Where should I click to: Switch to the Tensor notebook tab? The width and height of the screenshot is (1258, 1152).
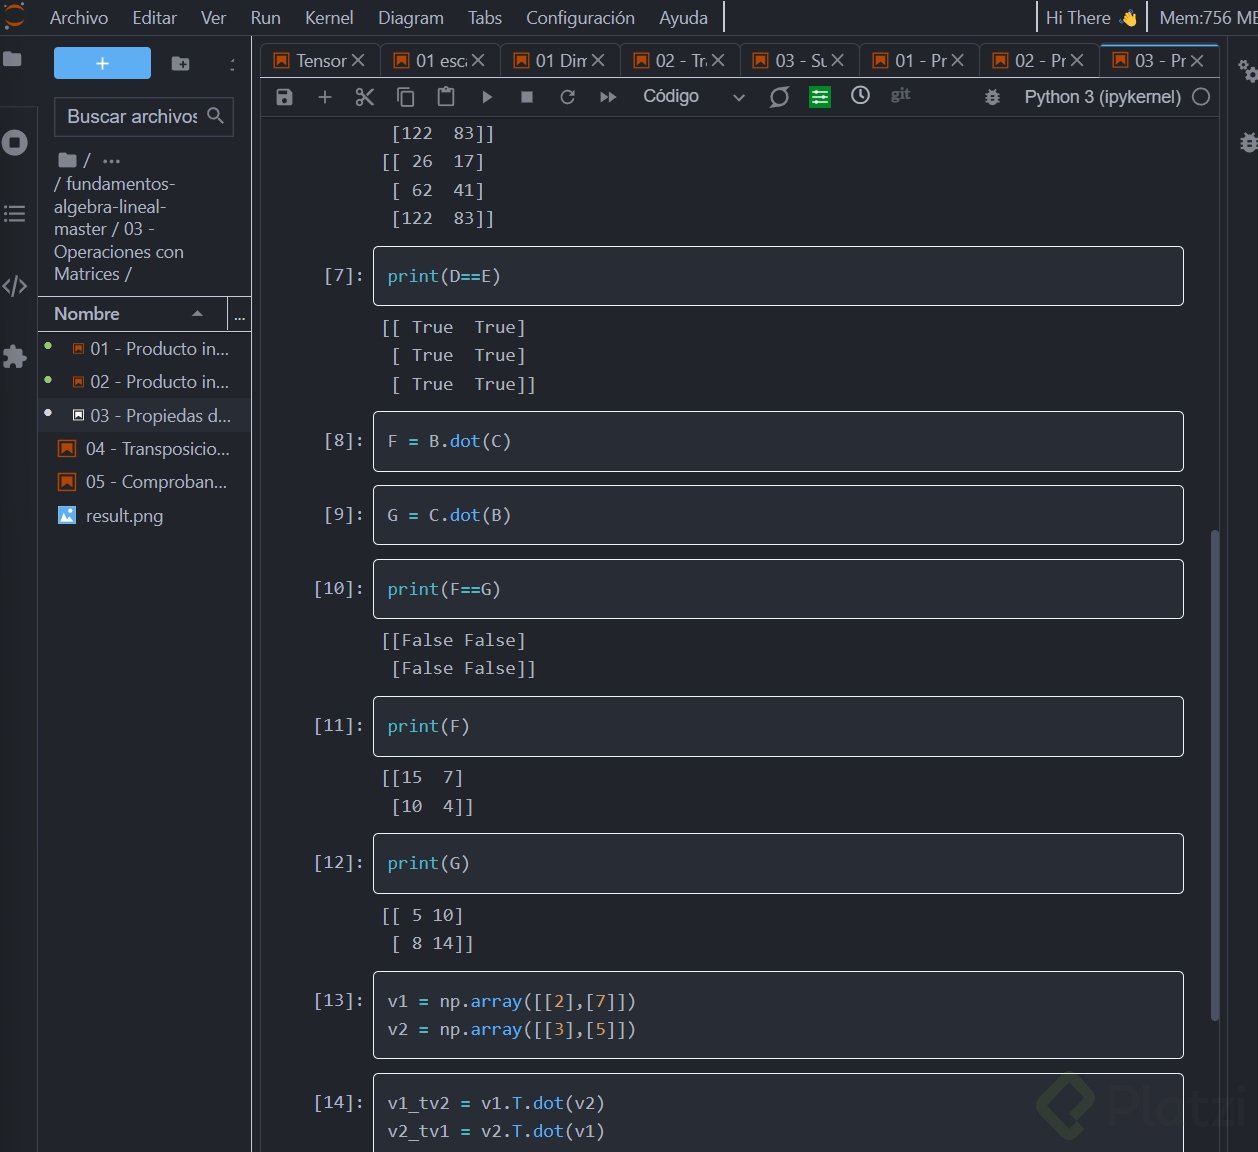point(320,61)
